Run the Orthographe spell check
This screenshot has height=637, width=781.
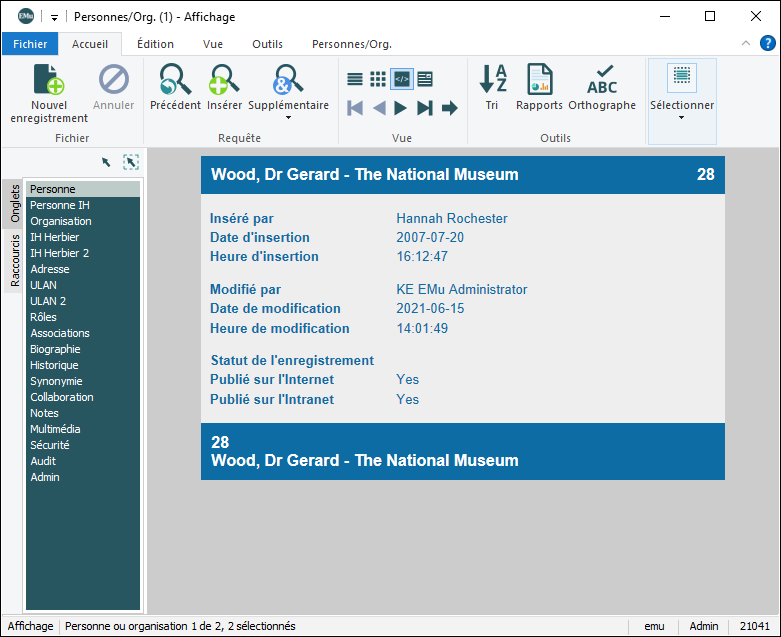pyautogui.click(x=602, y=80)
